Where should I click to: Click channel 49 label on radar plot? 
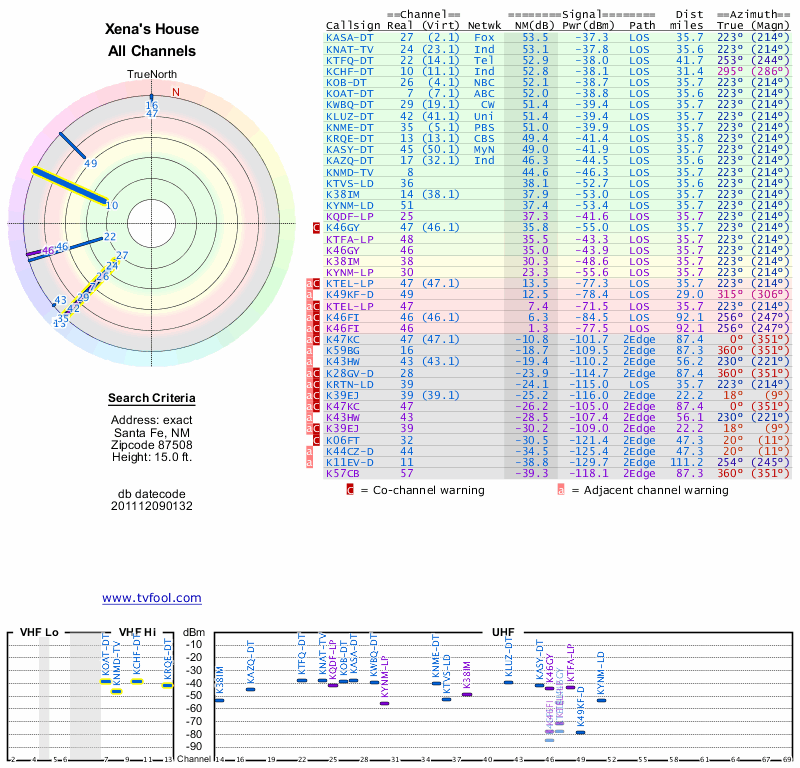[x=90, y=163]
